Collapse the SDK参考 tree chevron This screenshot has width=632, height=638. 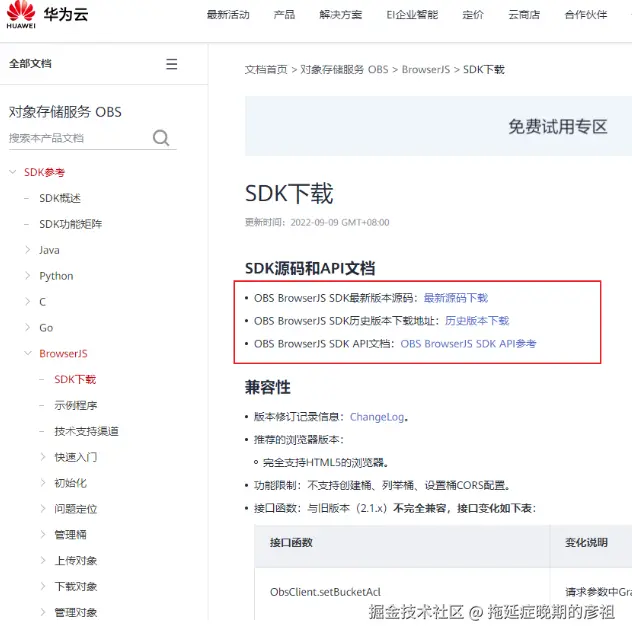[x=13, y=172]
